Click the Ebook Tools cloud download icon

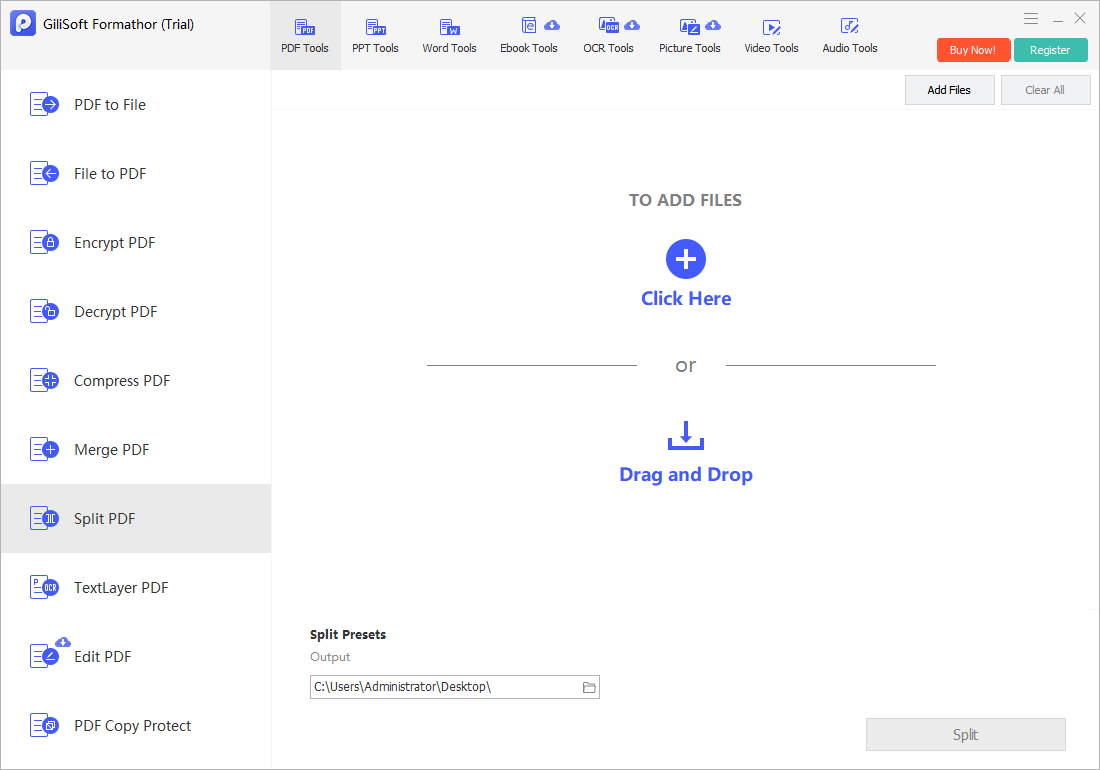552,25
